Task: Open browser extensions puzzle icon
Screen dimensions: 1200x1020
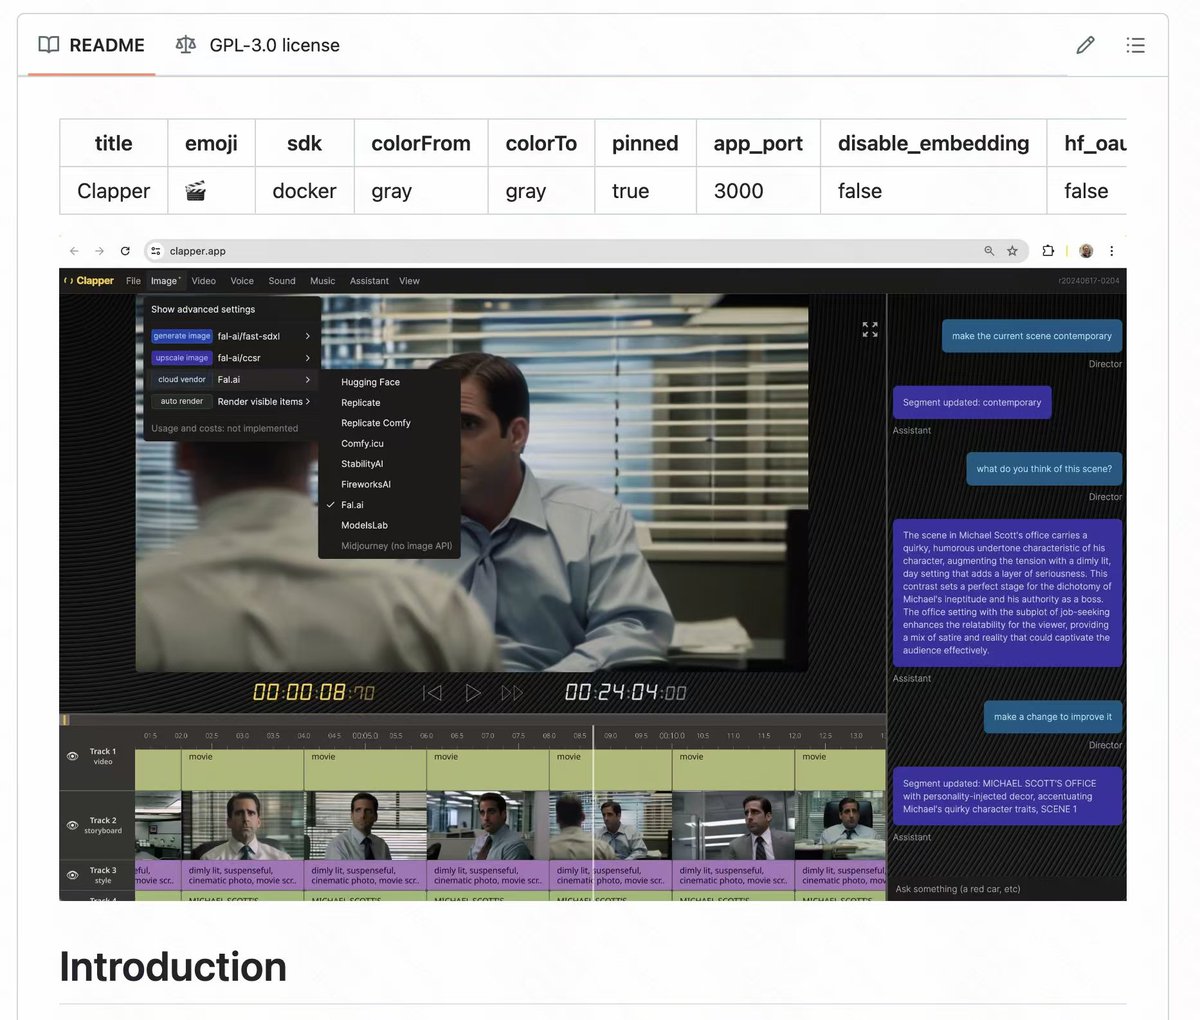Action: (x=1048, y=251)
